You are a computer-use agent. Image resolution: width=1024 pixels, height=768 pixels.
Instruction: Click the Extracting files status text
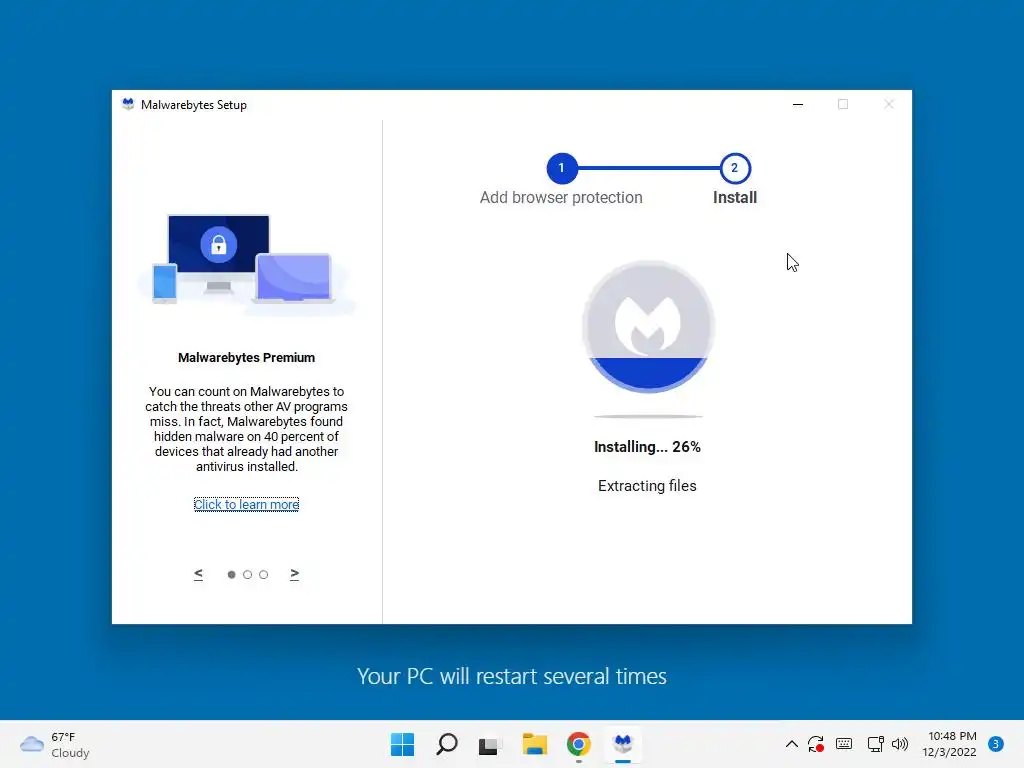point(647,486)
